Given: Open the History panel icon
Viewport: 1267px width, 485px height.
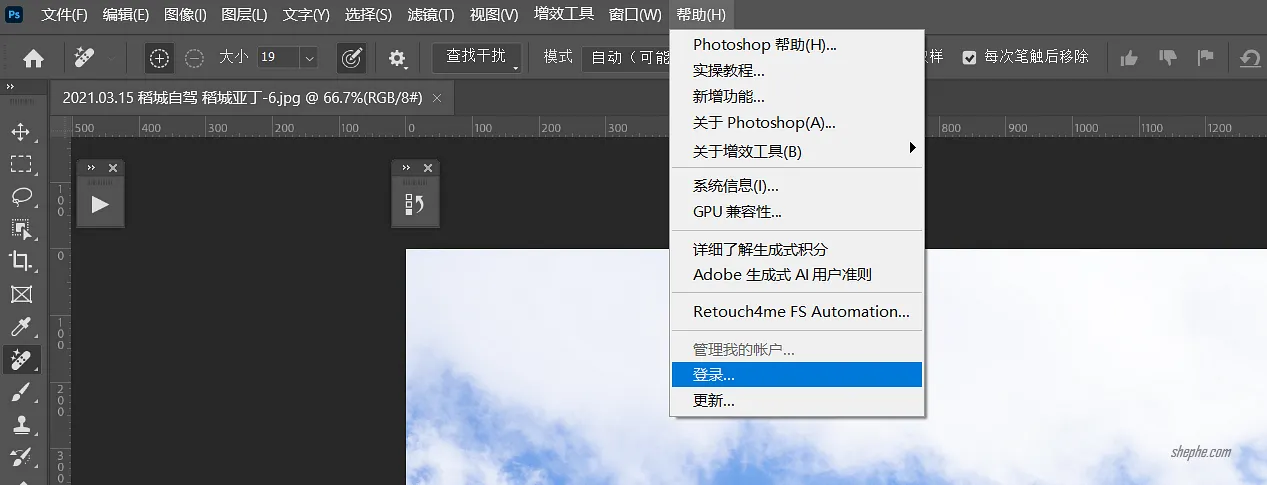Looking at the screenshot, I should point(415,205).
